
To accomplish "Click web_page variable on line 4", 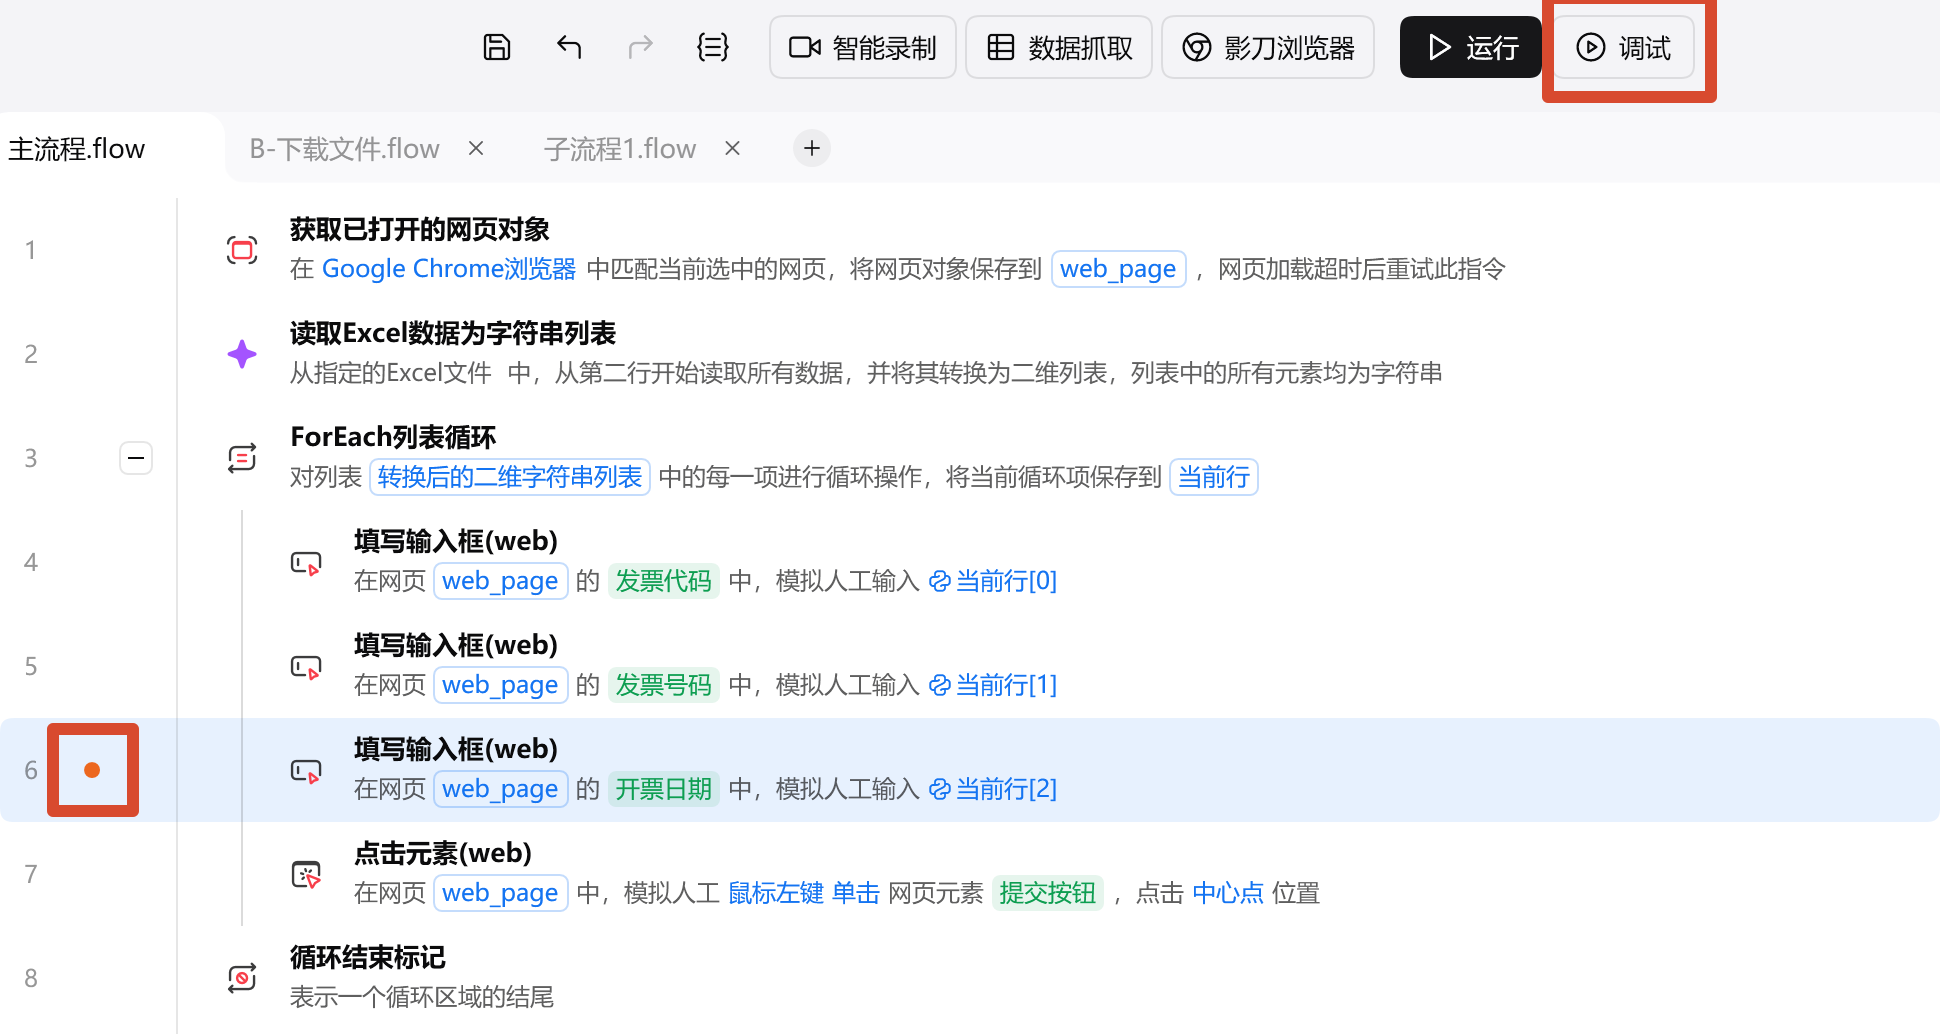I will [500, 581].
